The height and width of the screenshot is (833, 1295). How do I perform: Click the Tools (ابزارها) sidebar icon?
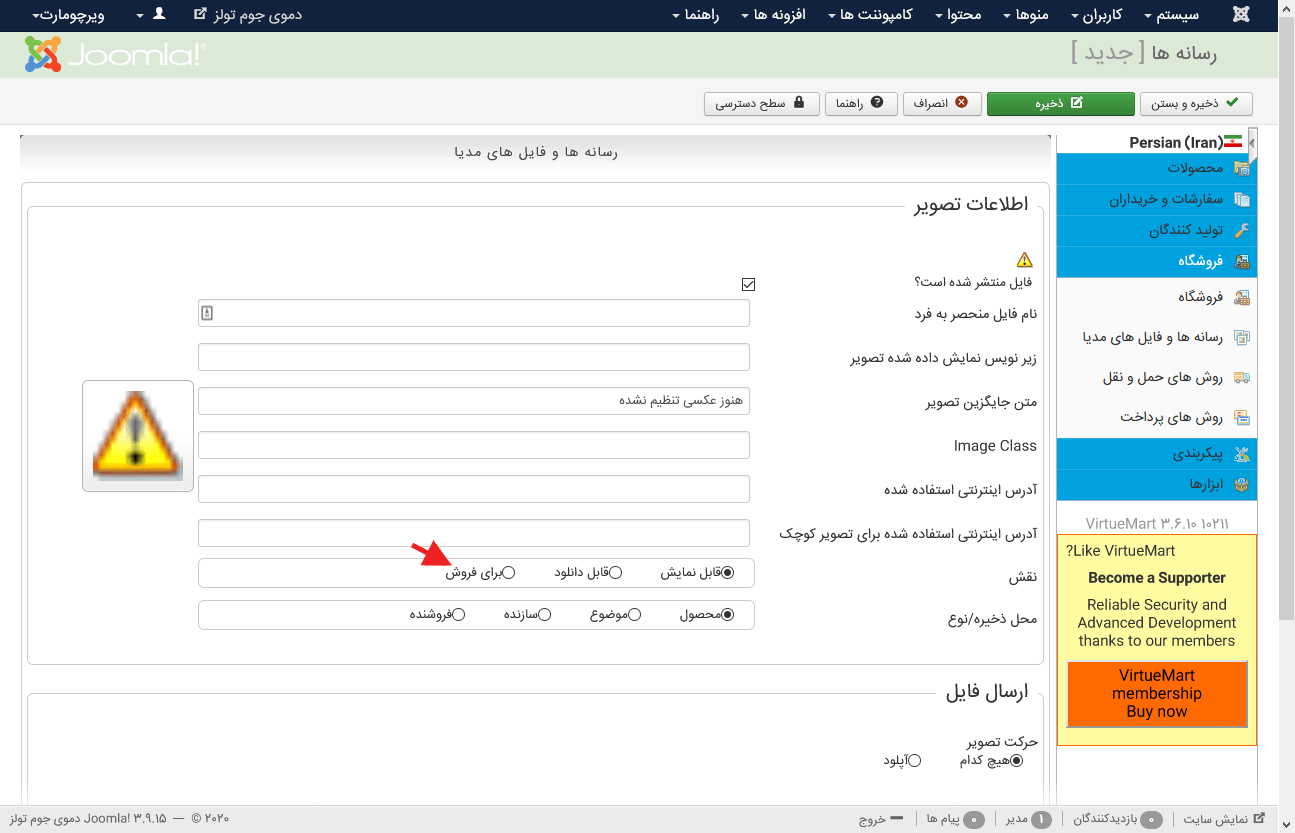point(1241,484)
